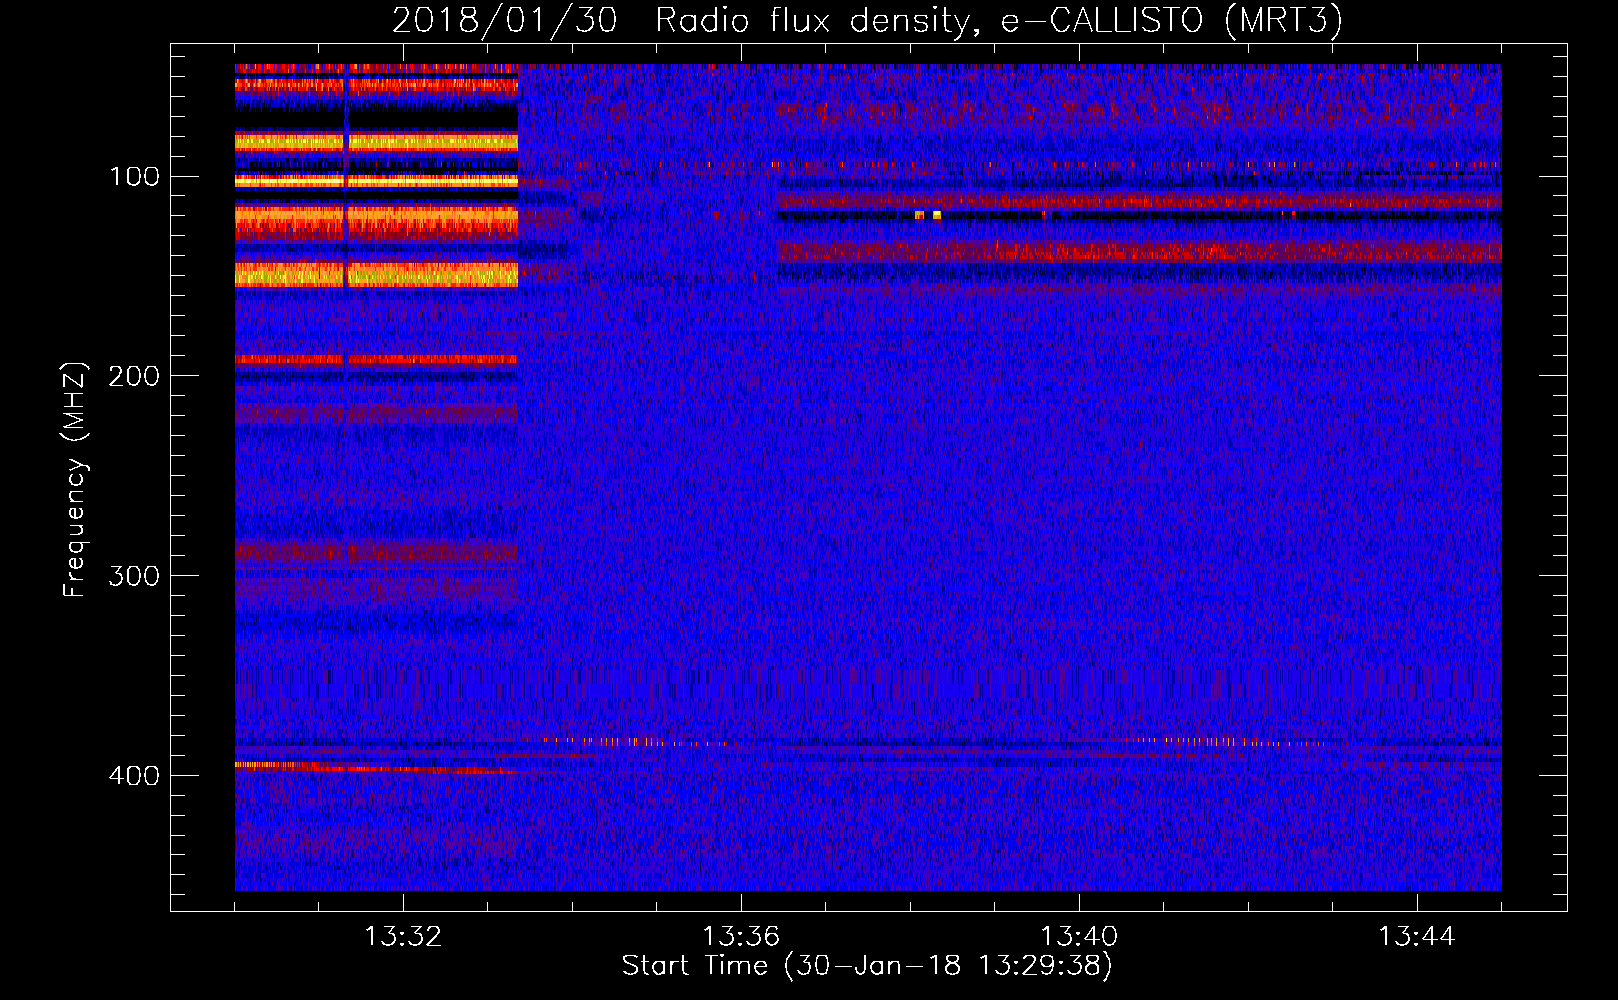Click the red band near 190 MHz, before 13:33

pyautogui.click(x=376, y=359)
